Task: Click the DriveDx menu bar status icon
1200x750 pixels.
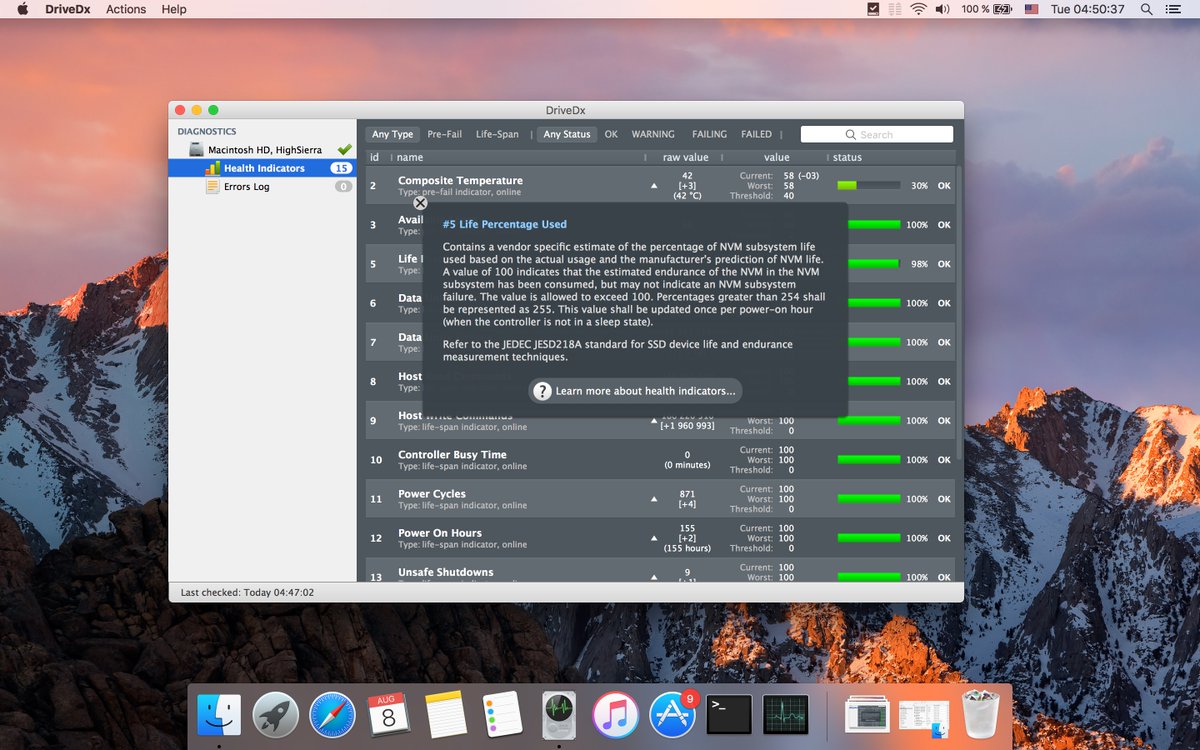Action: pos(873,9)
